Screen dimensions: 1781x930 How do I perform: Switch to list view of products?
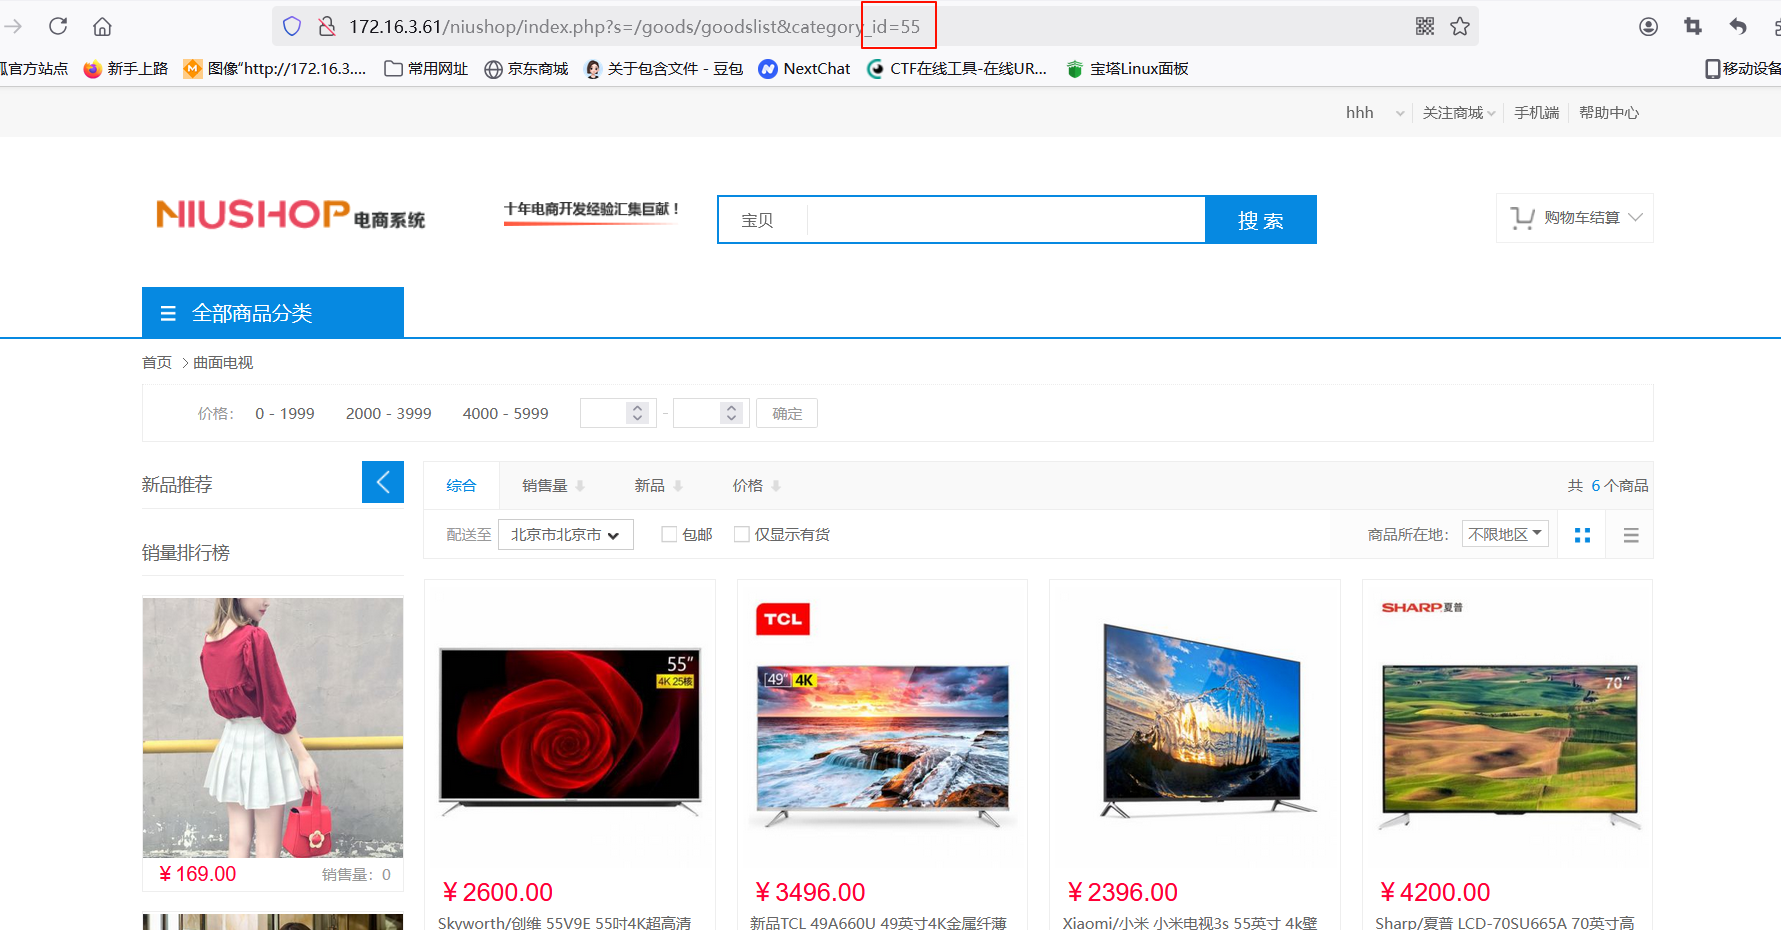point(1631,535)
